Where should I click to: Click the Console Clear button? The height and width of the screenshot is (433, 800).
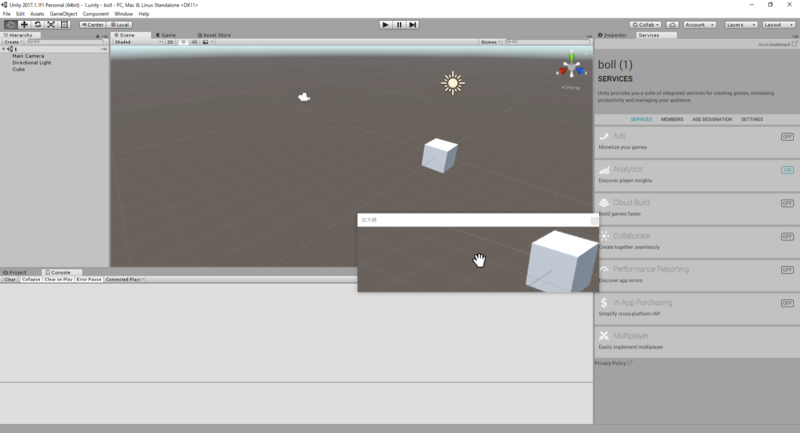(10, 279)
